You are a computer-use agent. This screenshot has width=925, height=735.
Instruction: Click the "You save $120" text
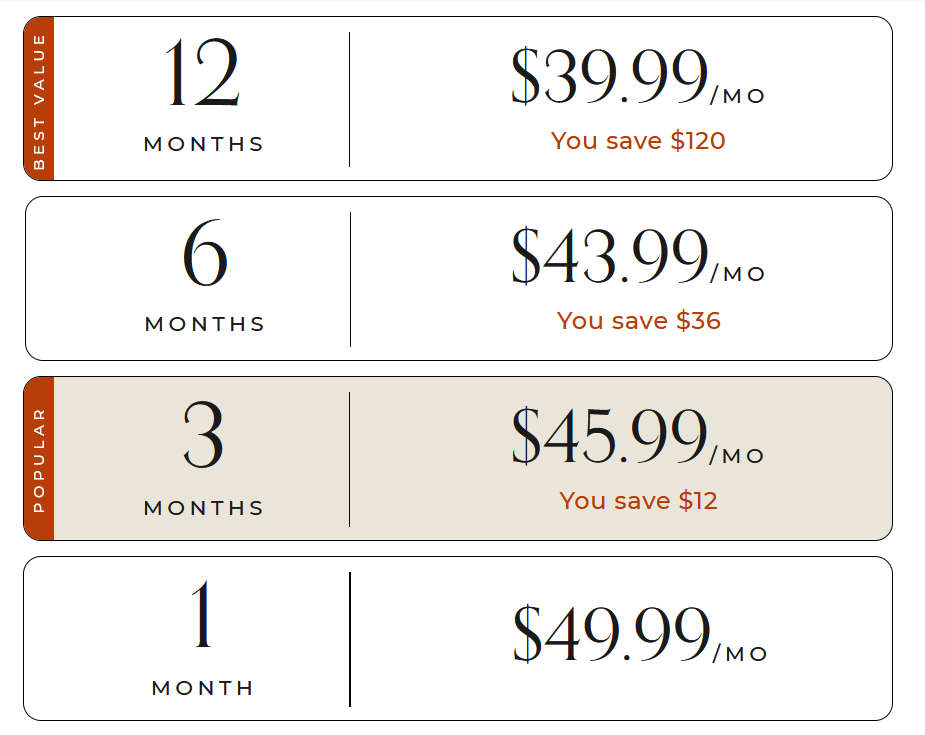tap(638, 141)
